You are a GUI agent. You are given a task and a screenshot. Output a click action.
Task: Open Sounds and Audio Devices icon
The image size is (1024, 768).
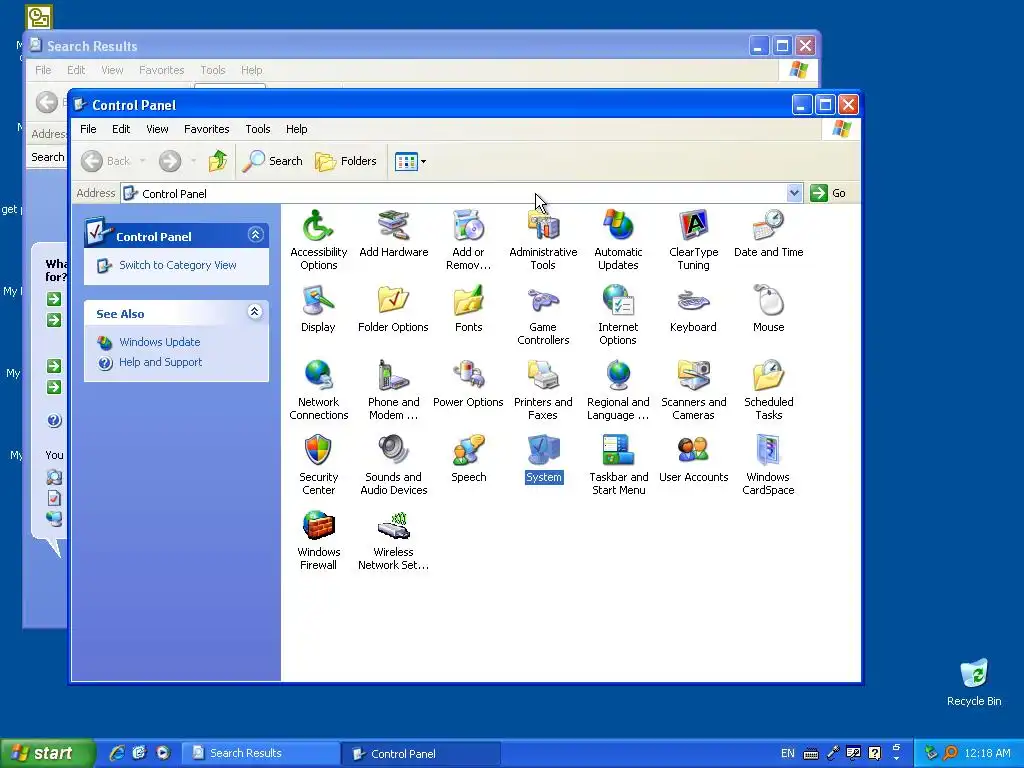click(x=393, y=451)
